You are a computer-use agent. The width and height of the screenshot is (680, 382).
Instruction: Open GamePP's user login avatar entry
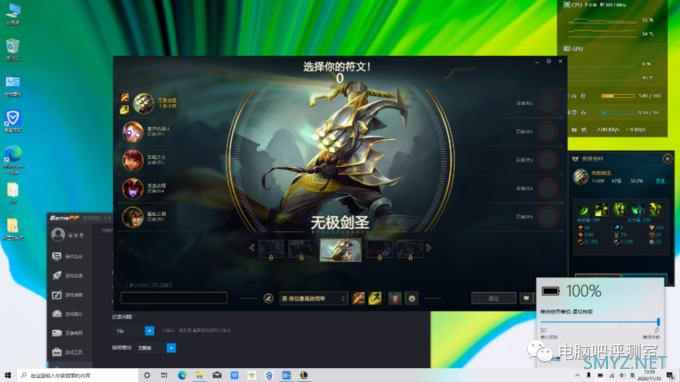(68, 235)
